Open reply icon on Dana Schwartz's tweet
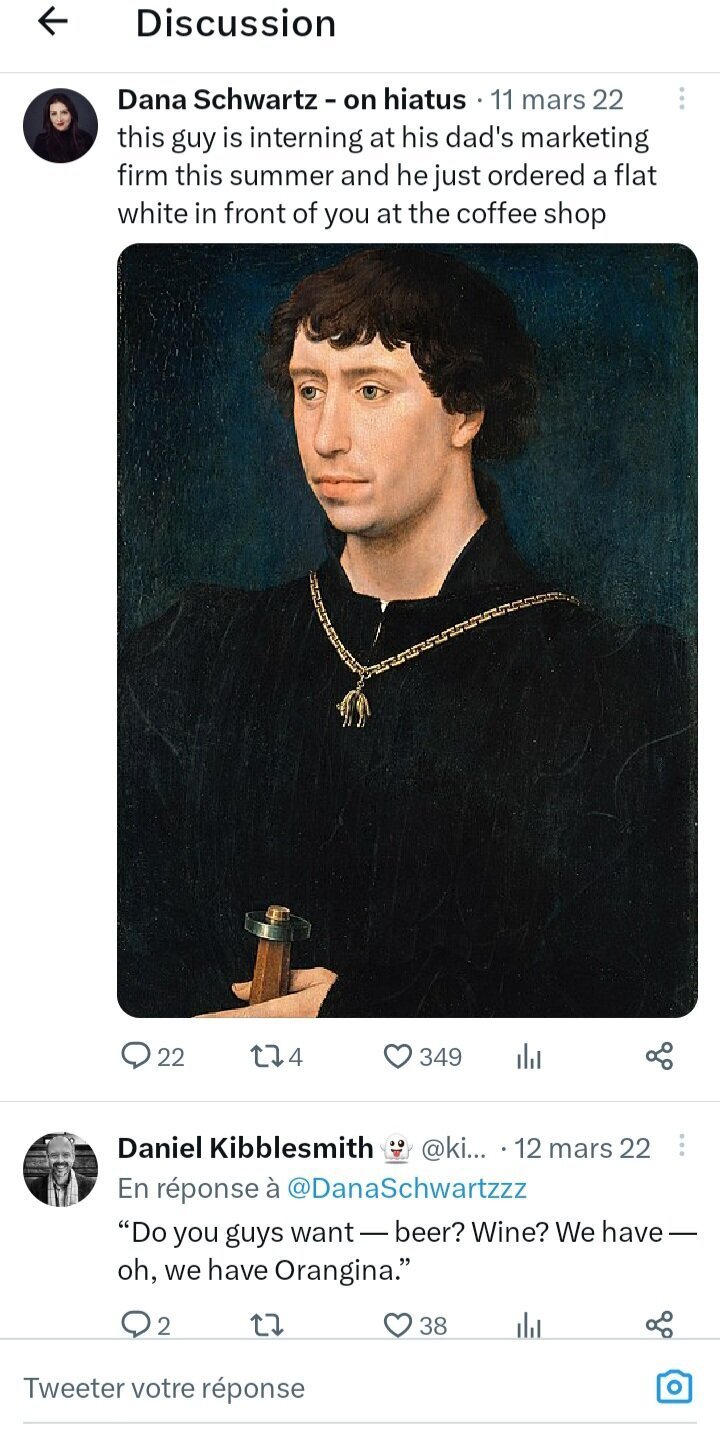Image resolution: width=720 pixels, height=1433 pixels. click(x=134, y=1056)
